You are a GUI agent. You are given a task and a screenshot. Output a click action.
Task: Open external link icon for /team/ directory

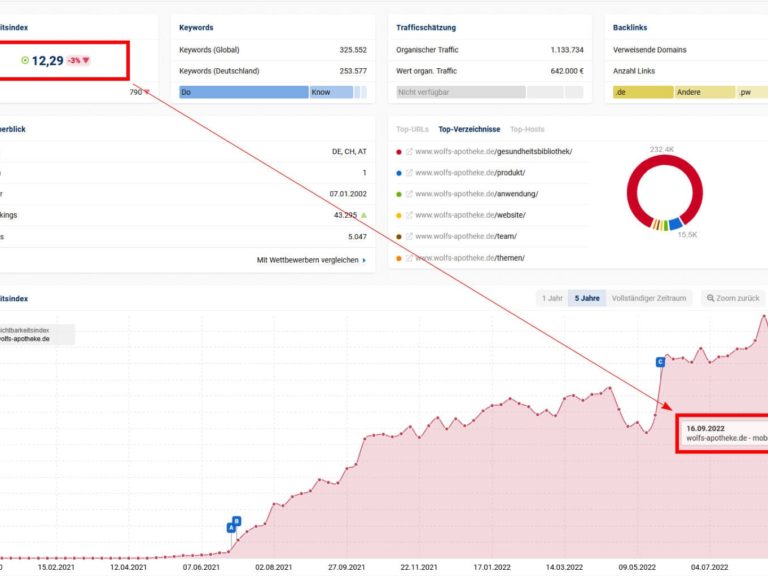(409, 236)
